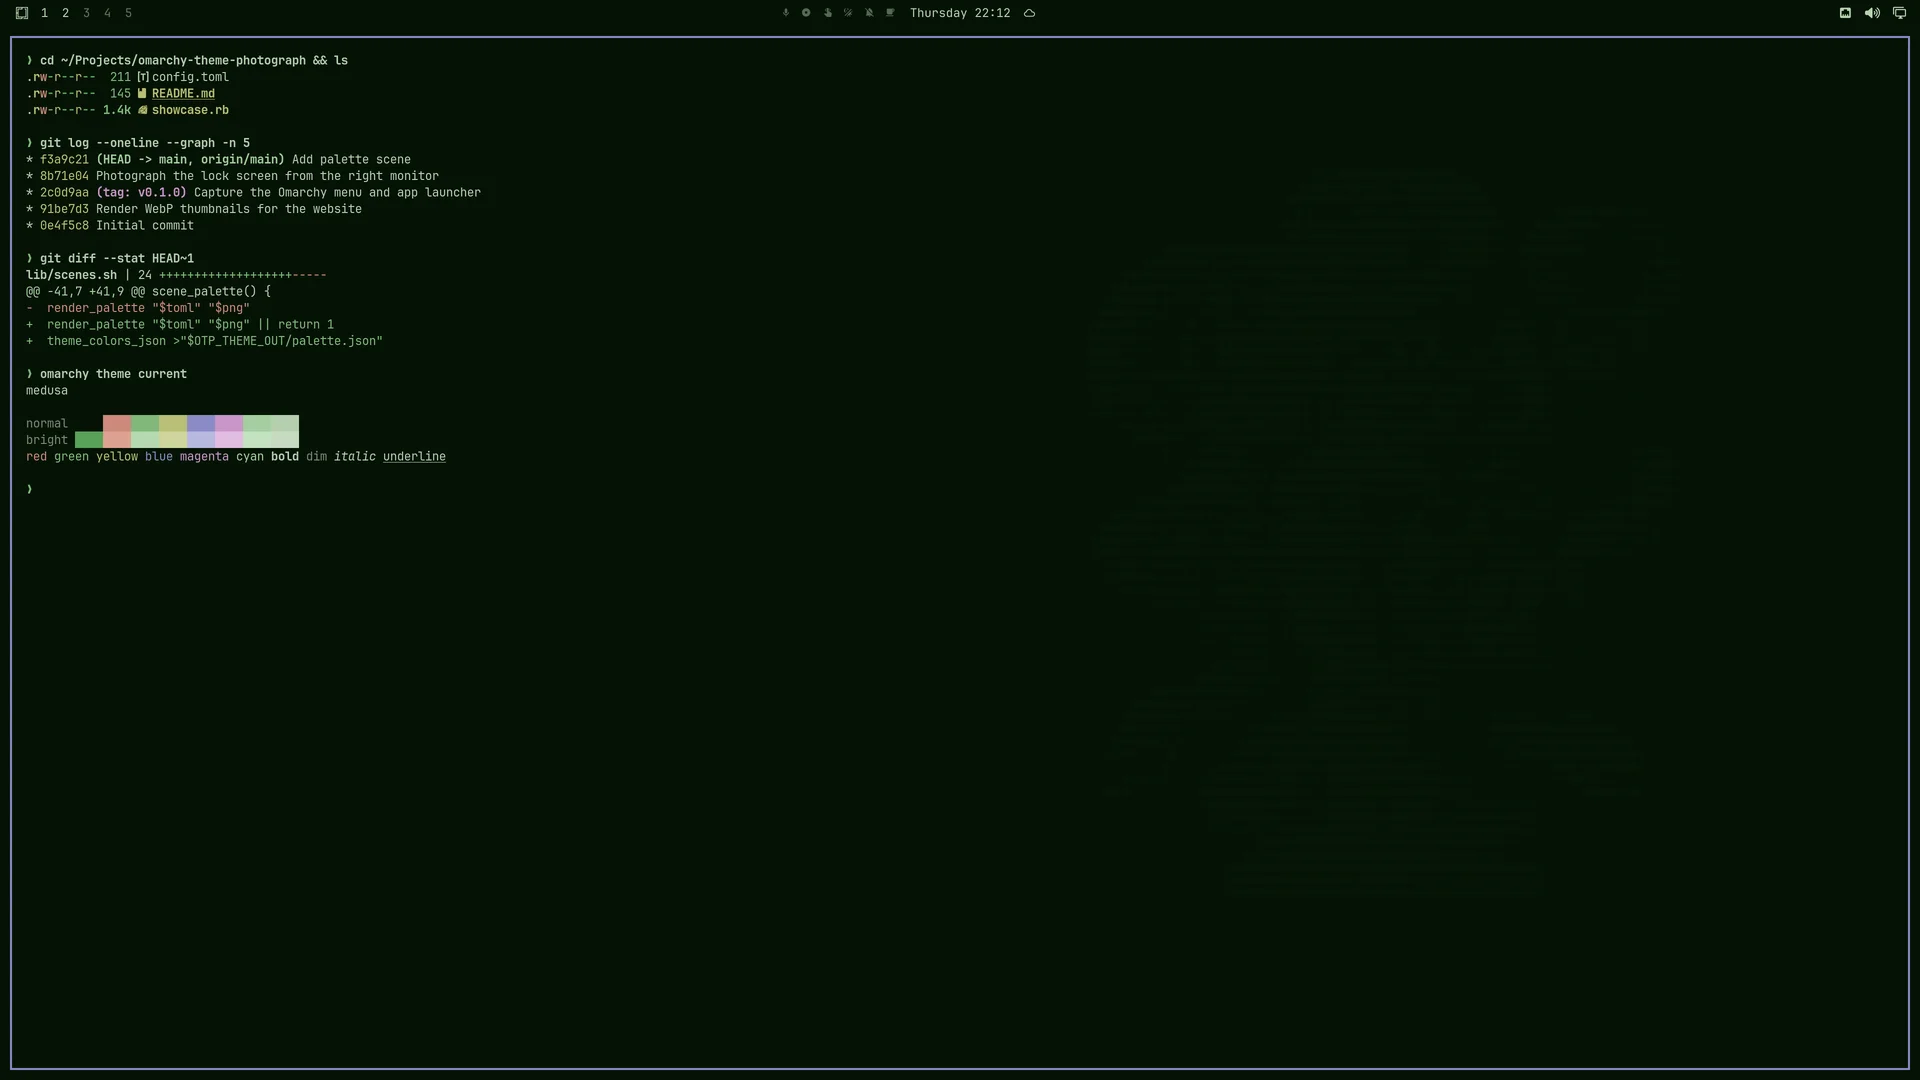This screenshot has width=1920, height=1080.
Task: Open the speaker volume icon
Action: click(1872, 13)
